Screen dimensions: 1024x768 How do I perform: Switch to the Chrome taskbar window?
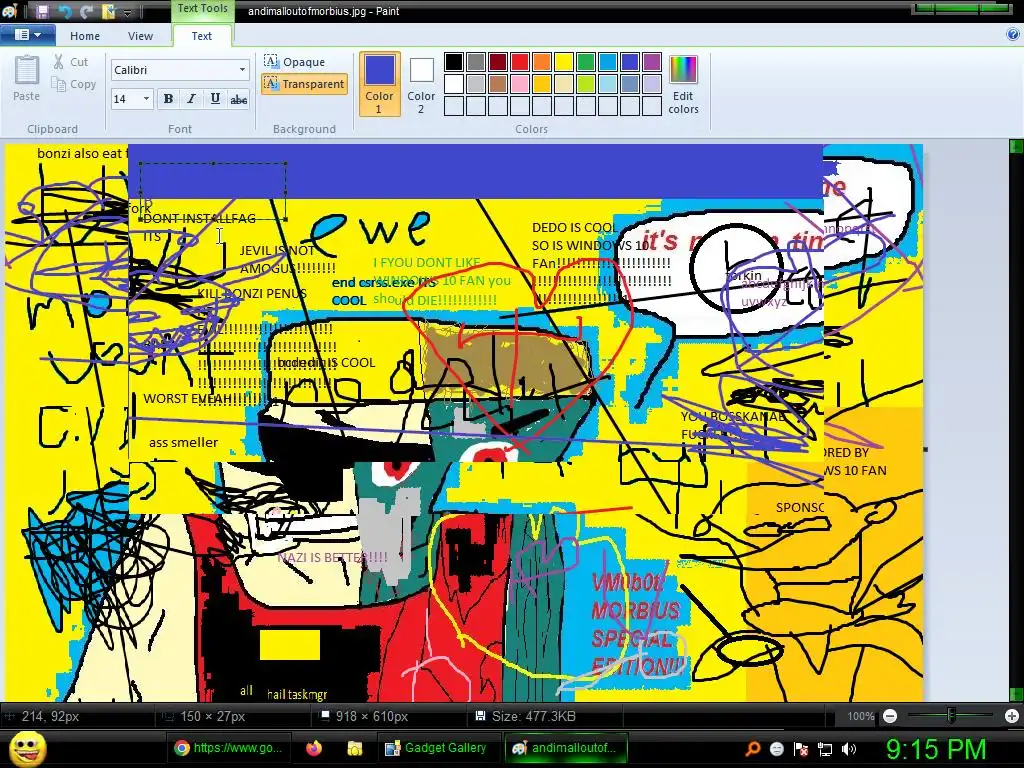tap(228, 748)
